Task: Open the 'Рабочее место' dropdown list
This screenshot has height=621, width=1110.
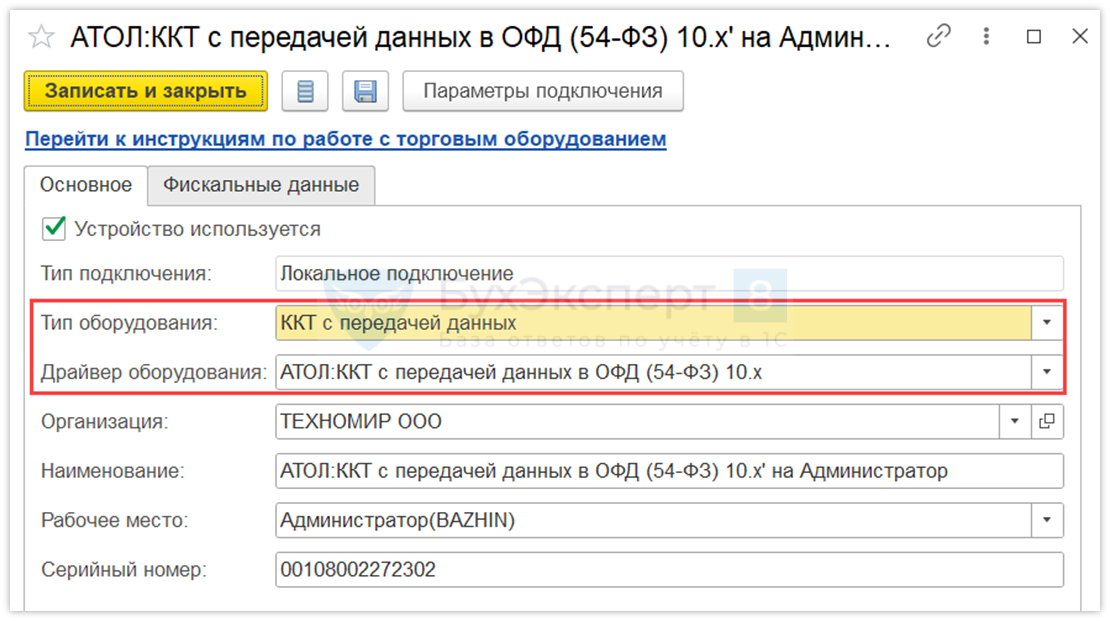Action: [x=1047, y=520]
